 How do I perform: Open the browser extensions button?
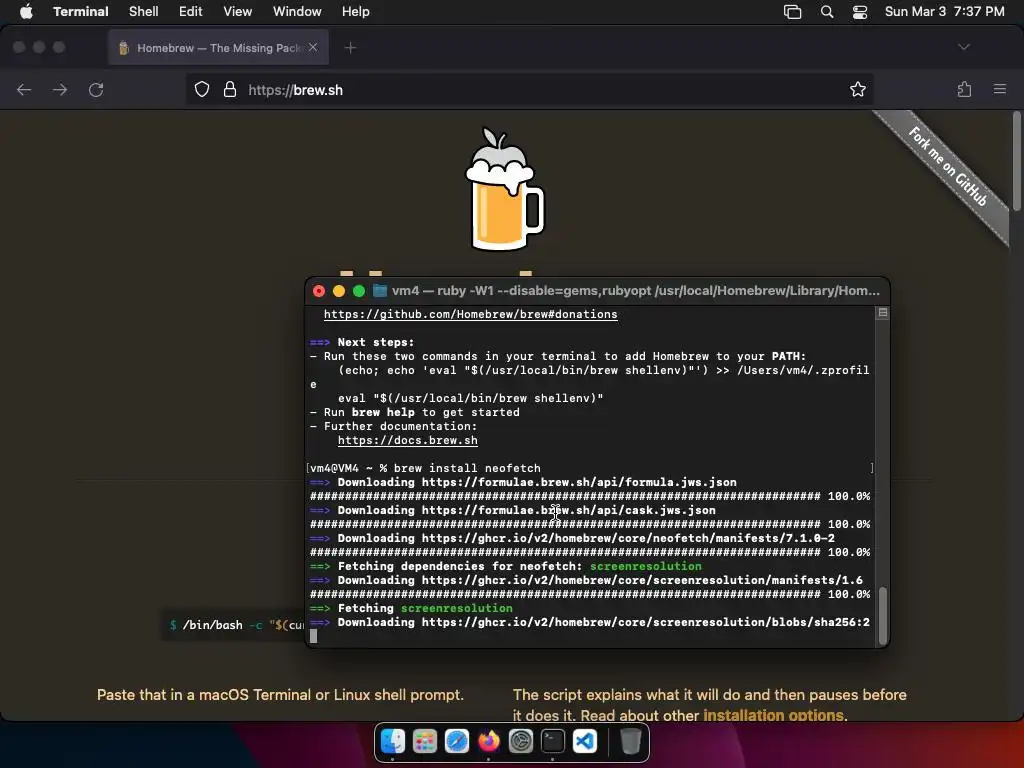coord(965,89)
